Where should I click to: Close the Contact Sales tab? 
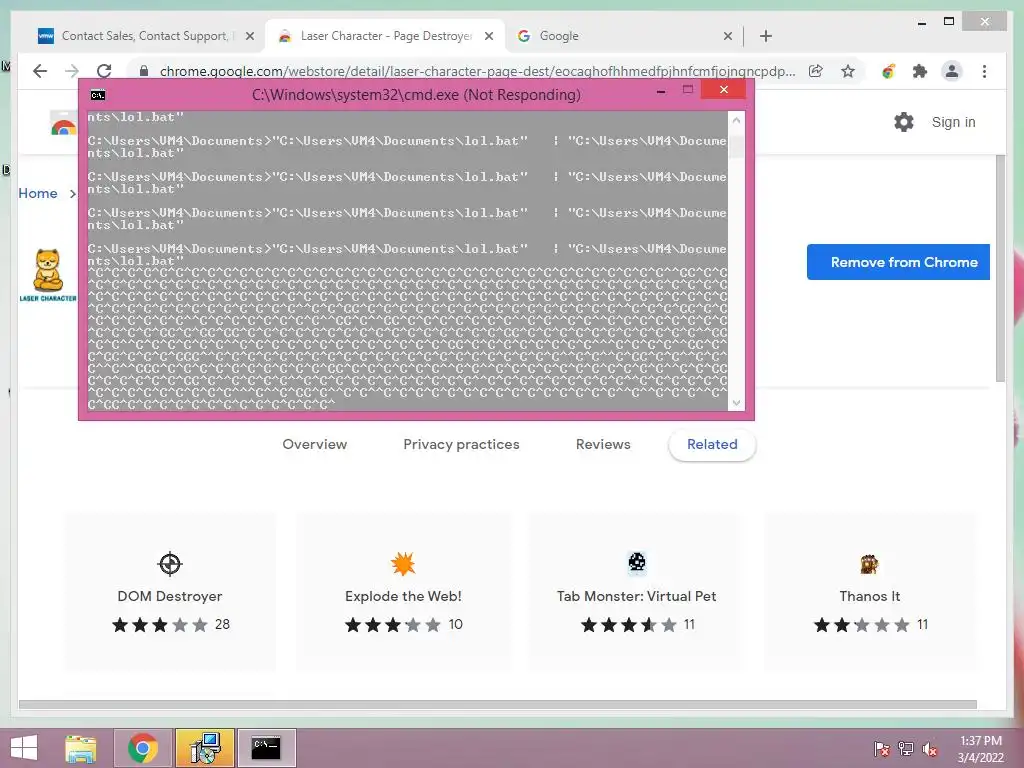click(249, 36)
